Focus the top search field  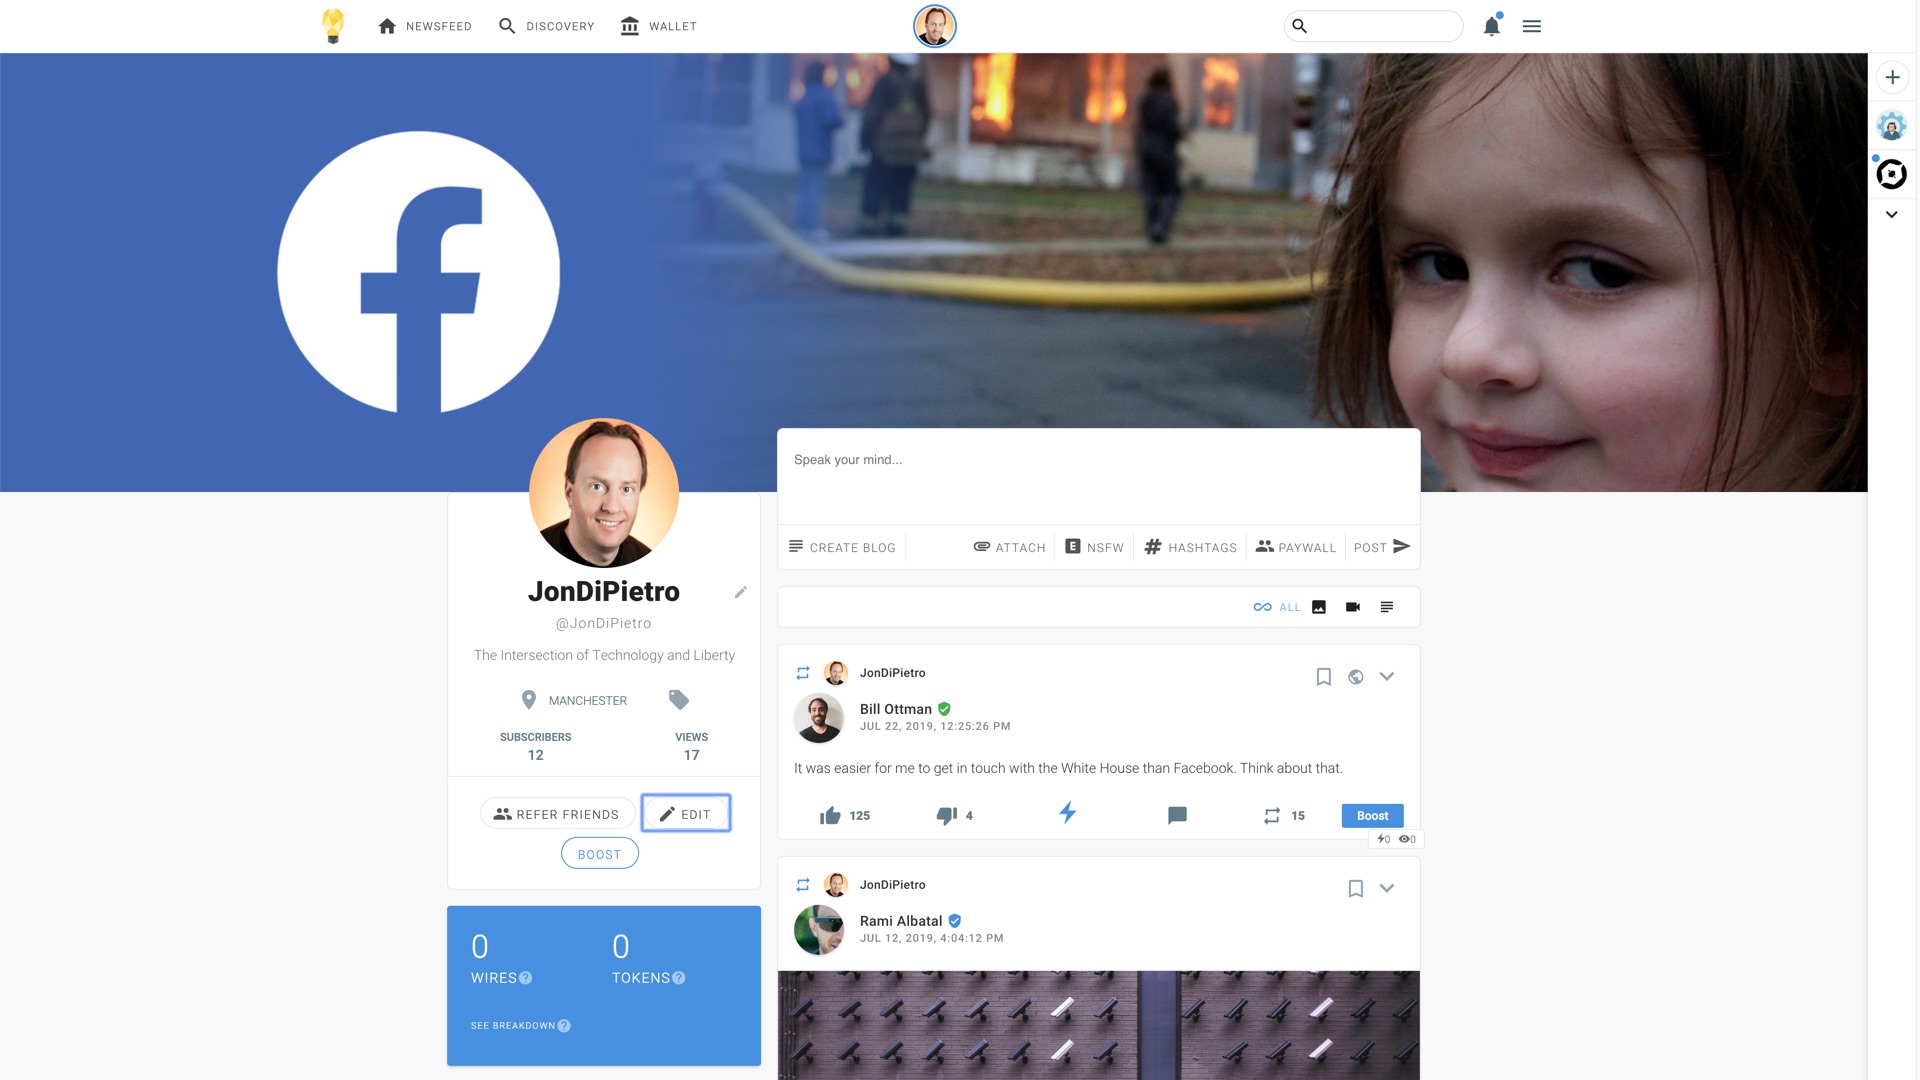tap(1374, 26)
